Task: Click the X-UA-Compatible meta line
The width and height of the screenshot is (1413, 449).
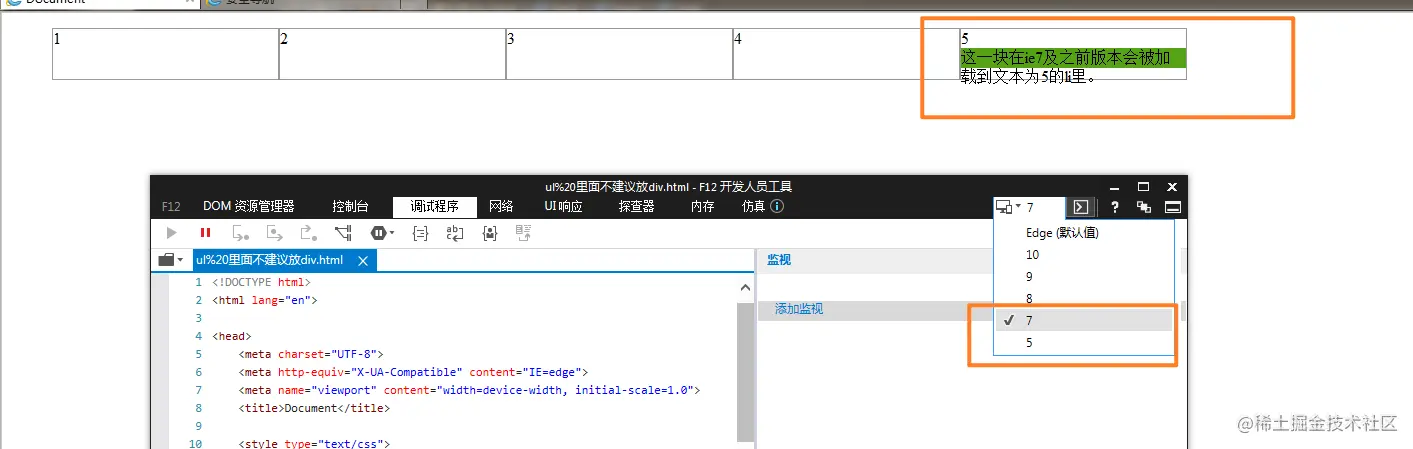Action: pos(413,372)
